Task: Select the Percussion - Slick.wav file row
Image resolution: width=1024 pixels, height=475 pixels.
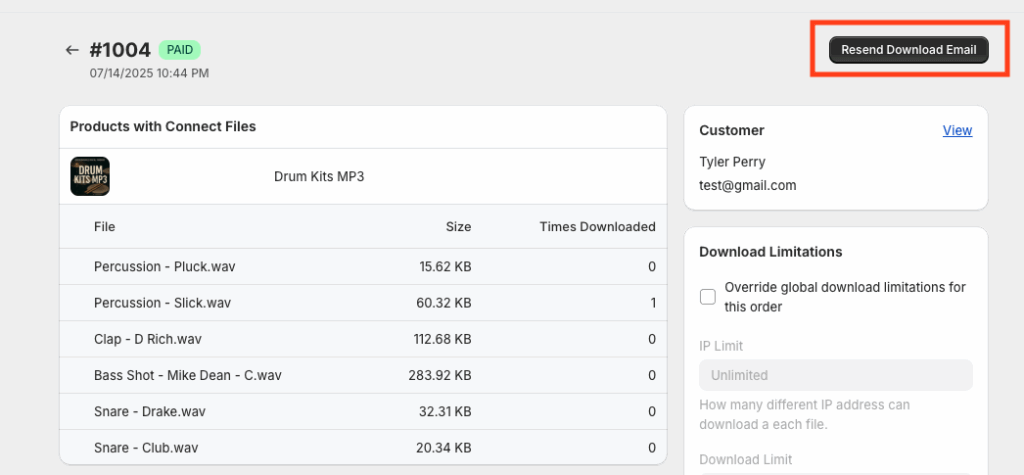Action: point(363,303)
